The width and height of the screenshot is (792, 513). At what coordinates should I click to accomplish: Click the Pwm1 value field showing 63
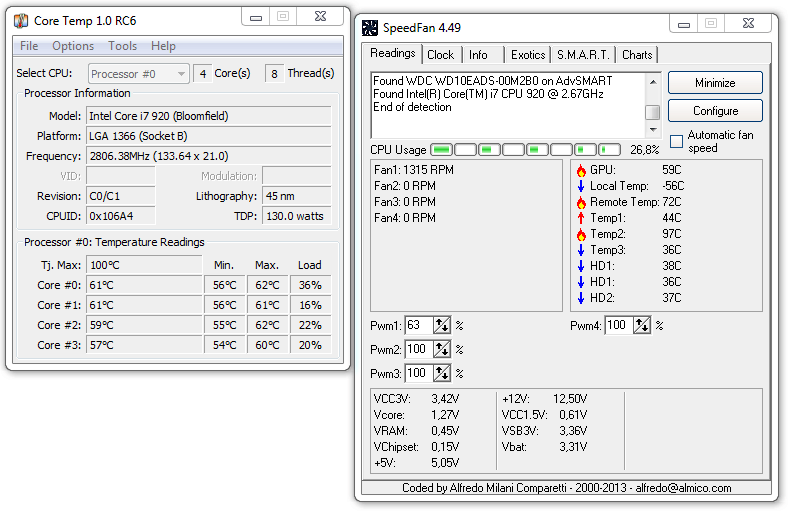[x=419, y=325]
